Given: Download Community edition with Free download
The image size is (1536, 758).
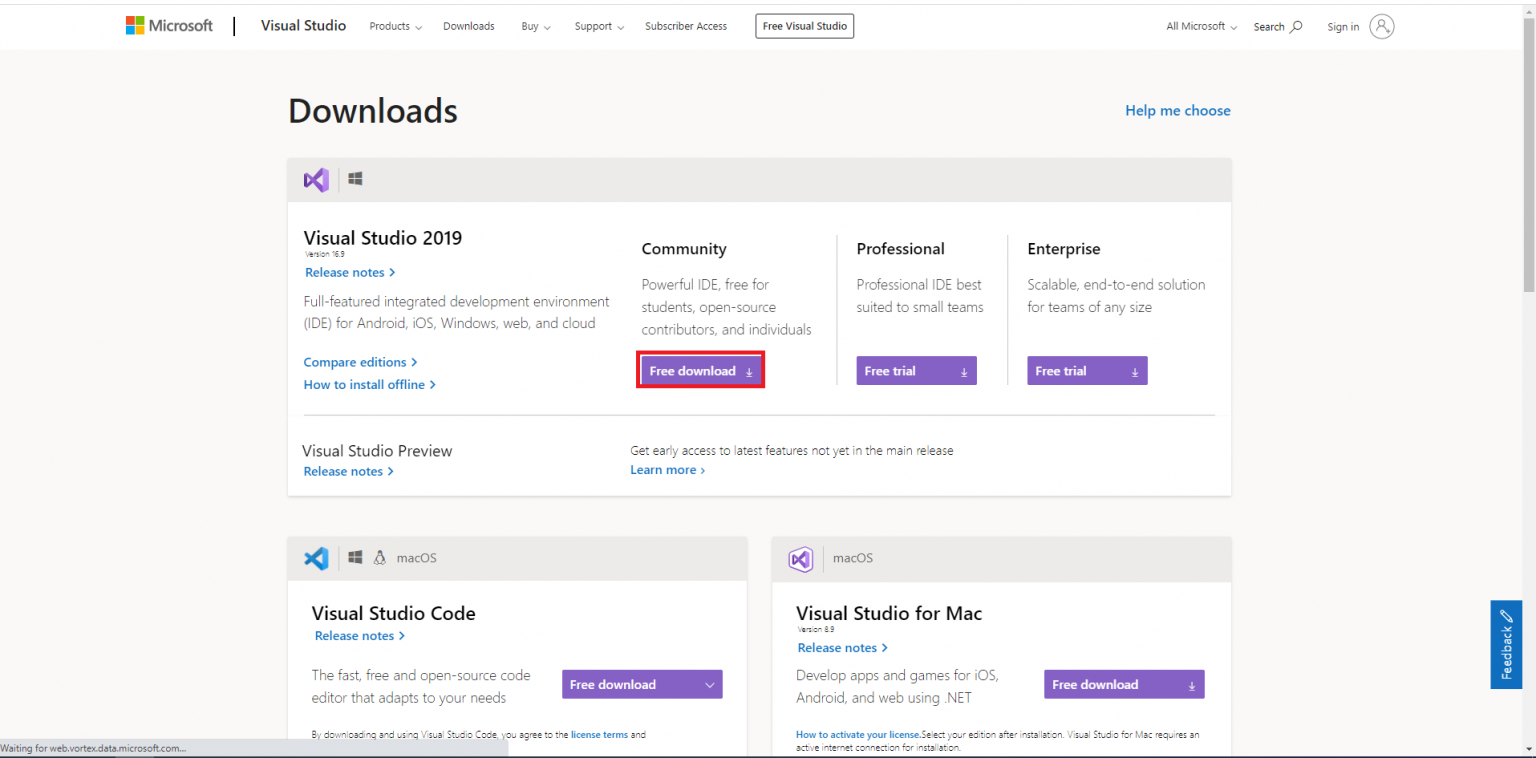Looking at the screenshot, I should [701, 371].
